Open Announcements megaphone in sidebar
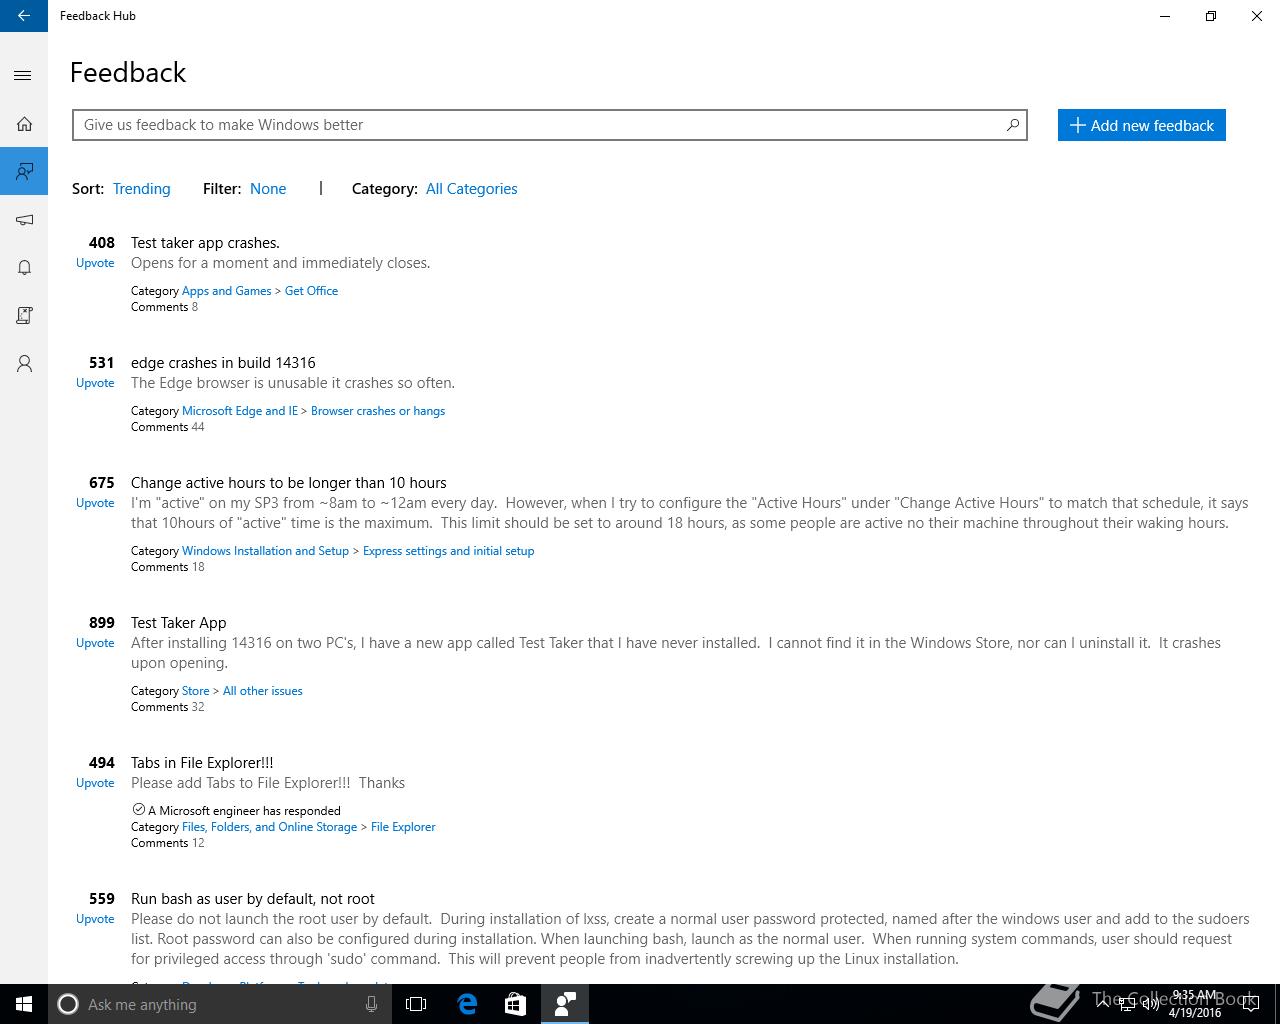The image size is (1280, 1024). pos(24,220)
